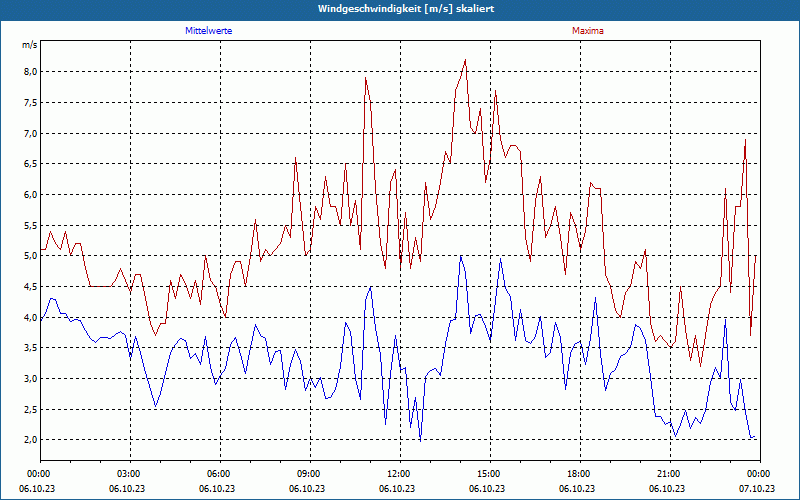This screenshot has height=500, width=800.
Task: Select the blue 'Mittelwerte' legend label
Action: 209,31
